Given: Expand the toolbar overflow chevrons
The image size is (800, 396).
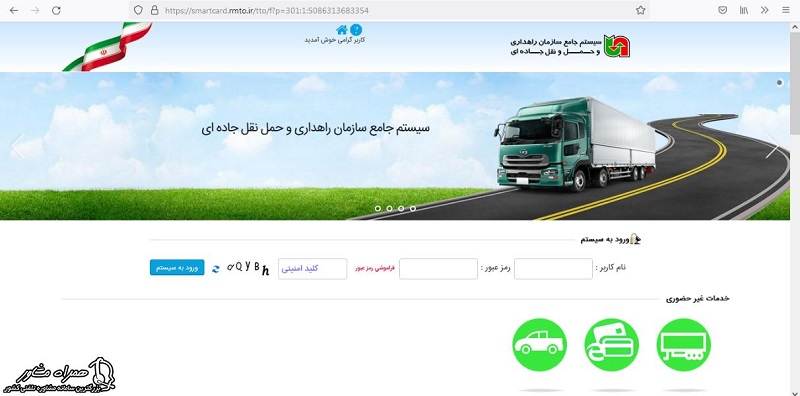Looking at the screenshot, I should [x=764, y=10].
